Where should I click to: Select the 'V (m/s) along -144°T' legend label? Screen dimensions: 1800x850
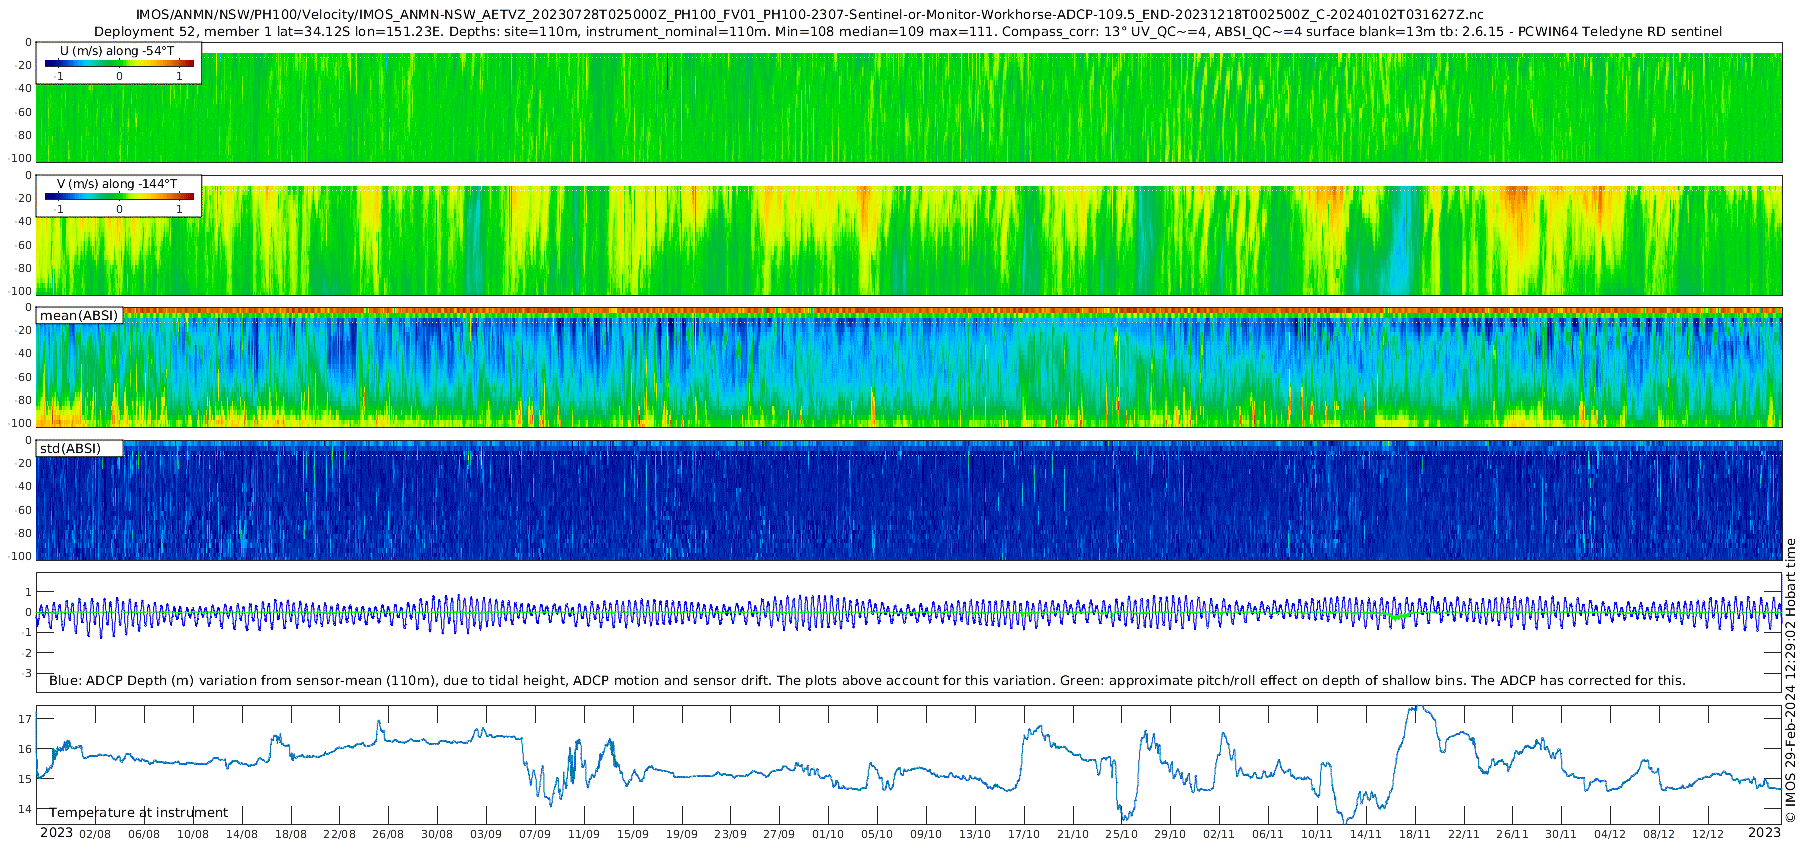click(x=117, y=183)
